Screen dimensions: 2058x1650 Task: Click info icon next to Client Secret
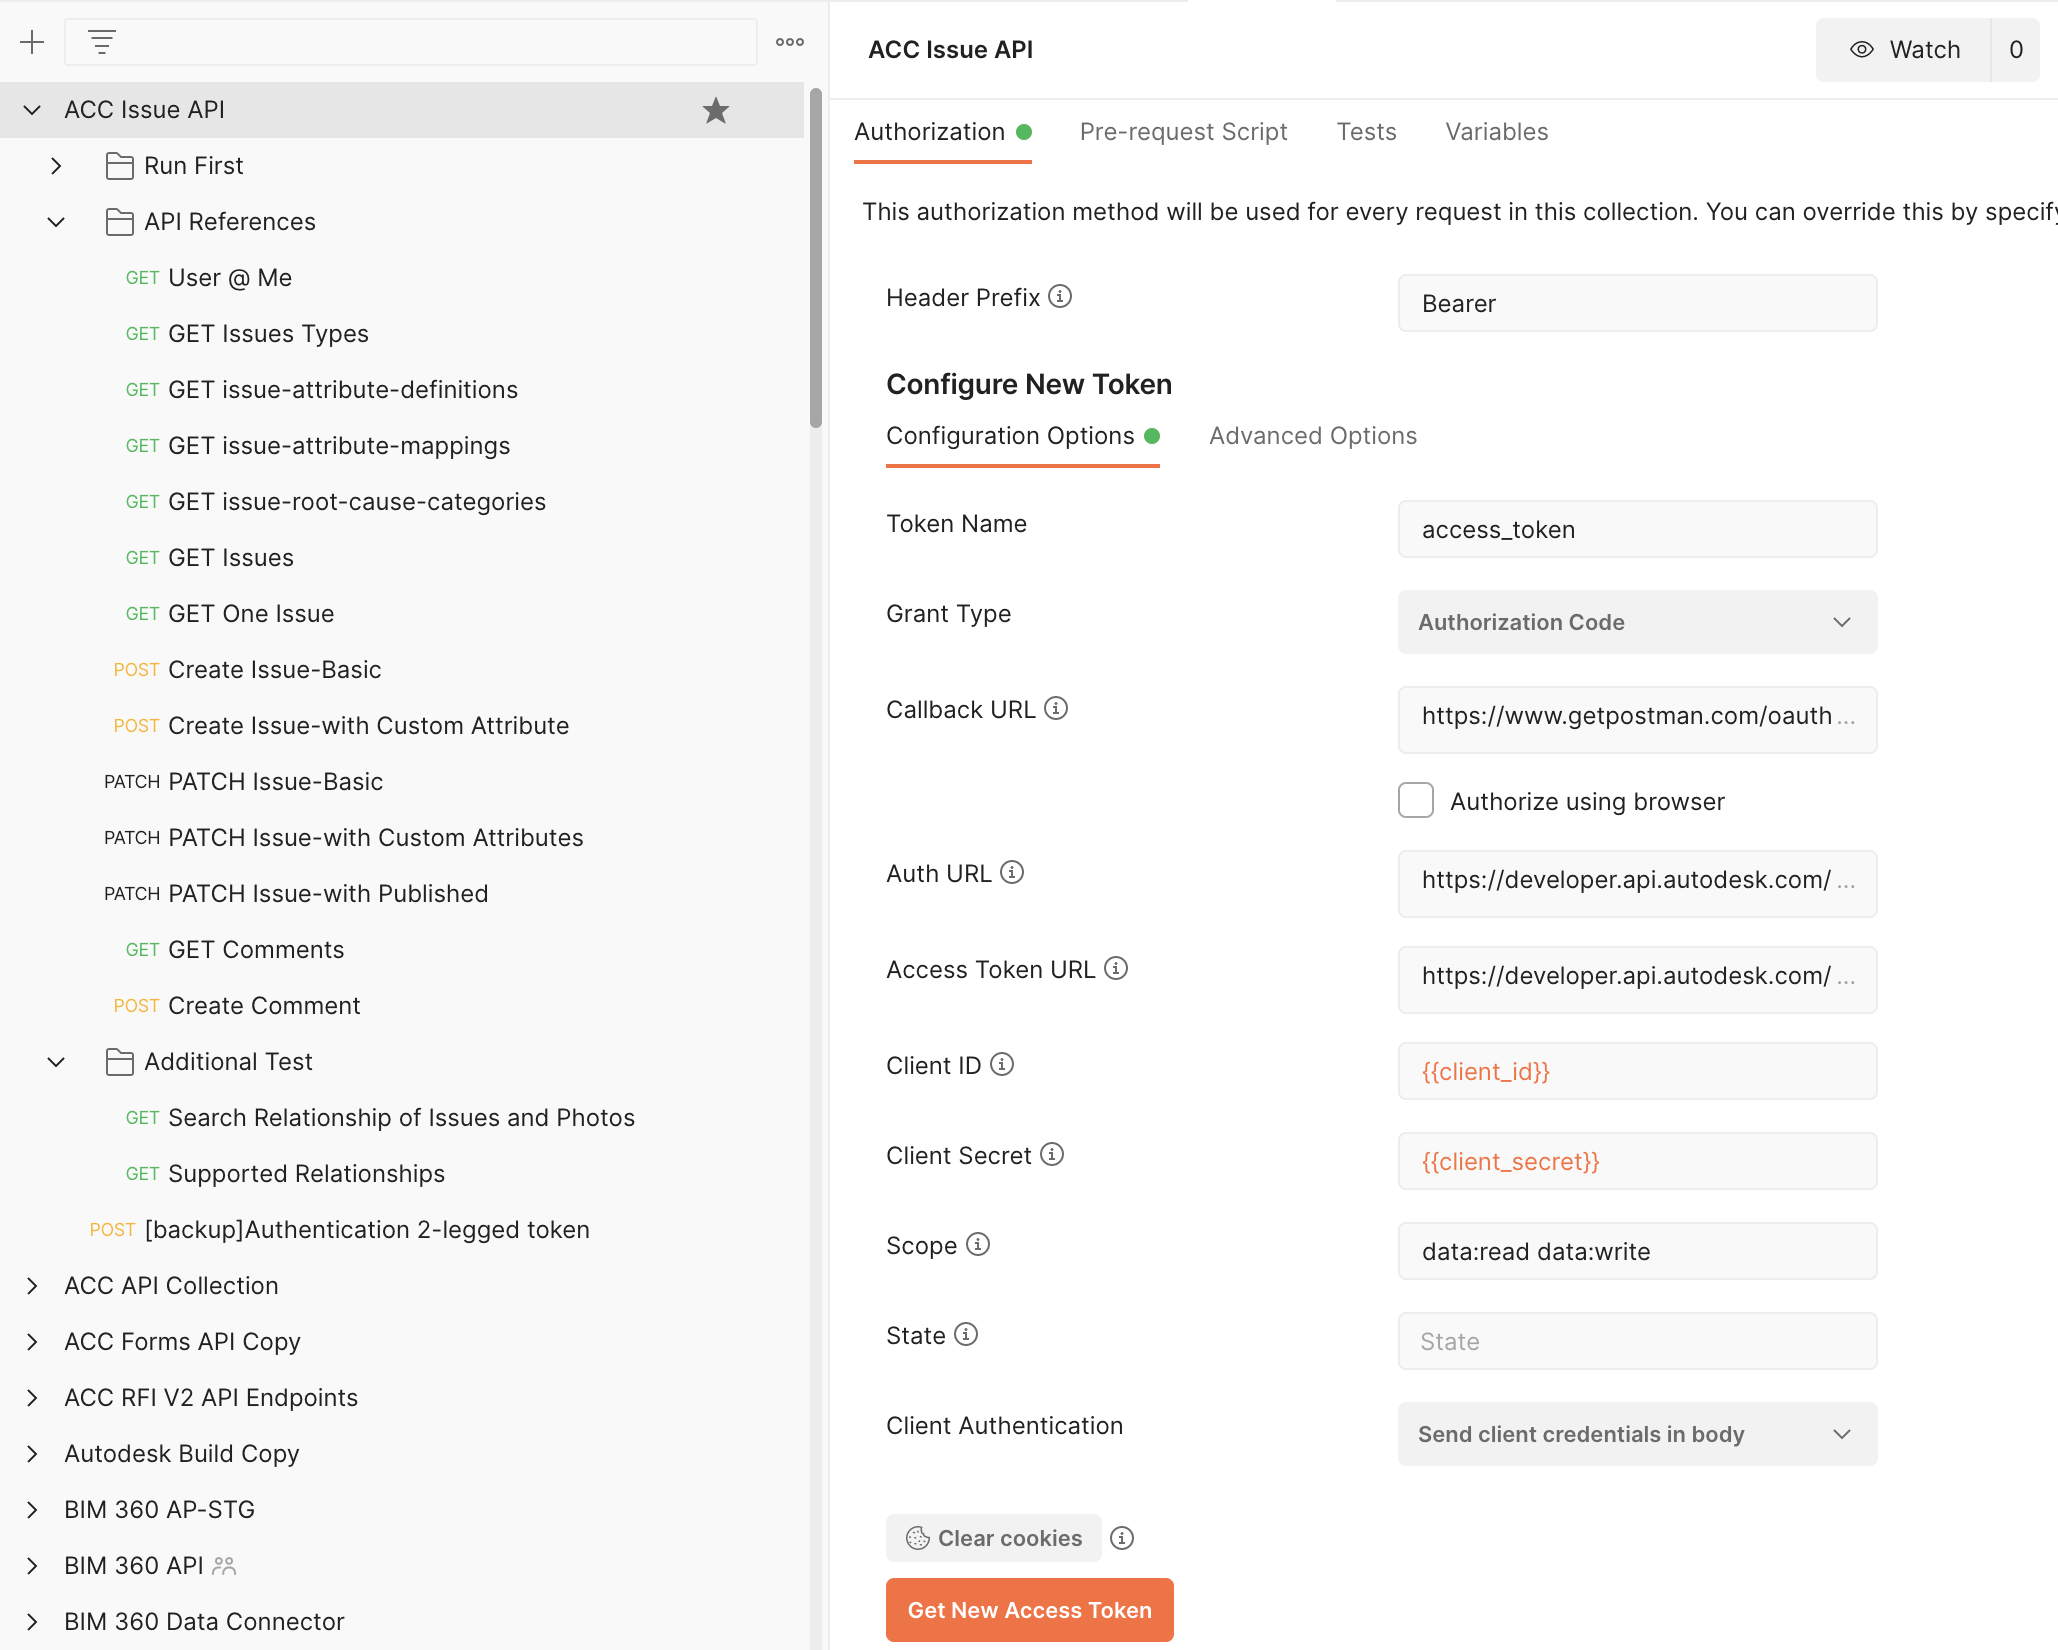pos(1052,1155)
